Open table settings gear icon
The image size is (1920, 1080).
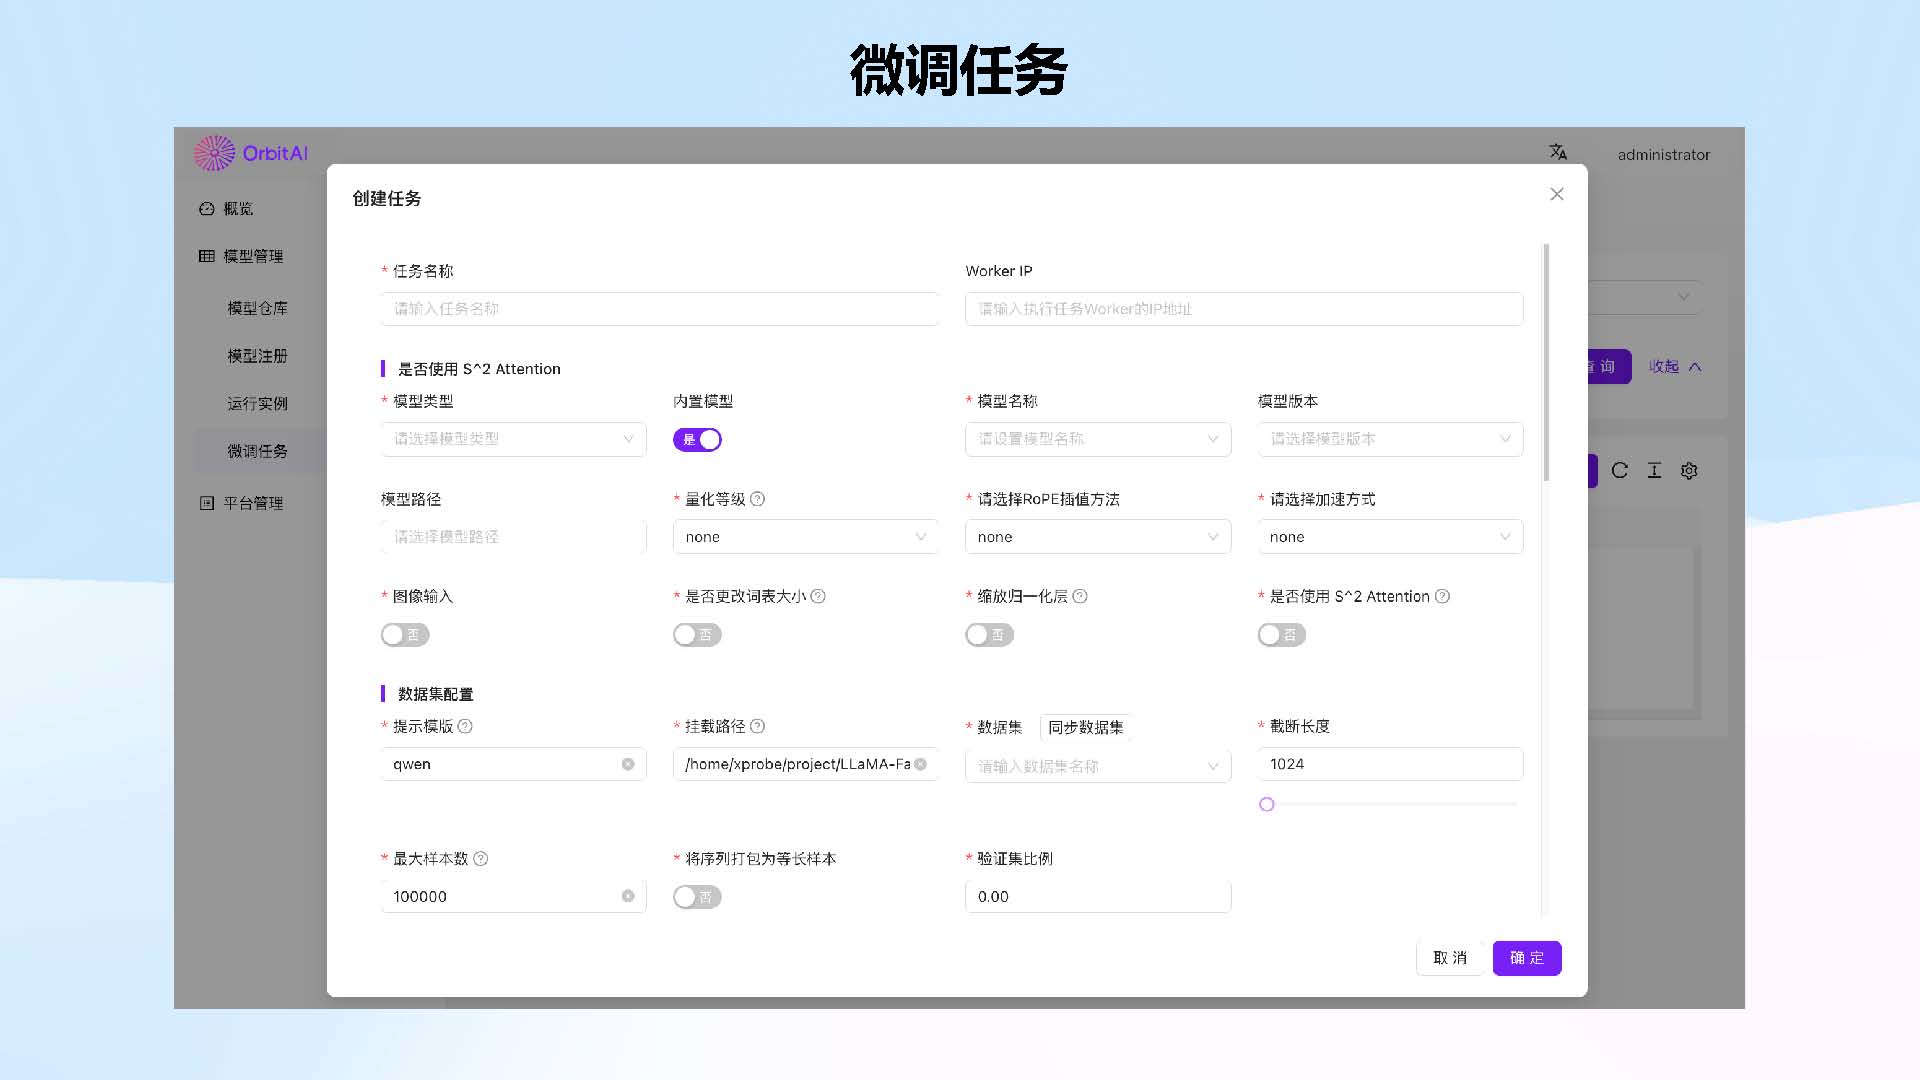tap(1689, 471)
